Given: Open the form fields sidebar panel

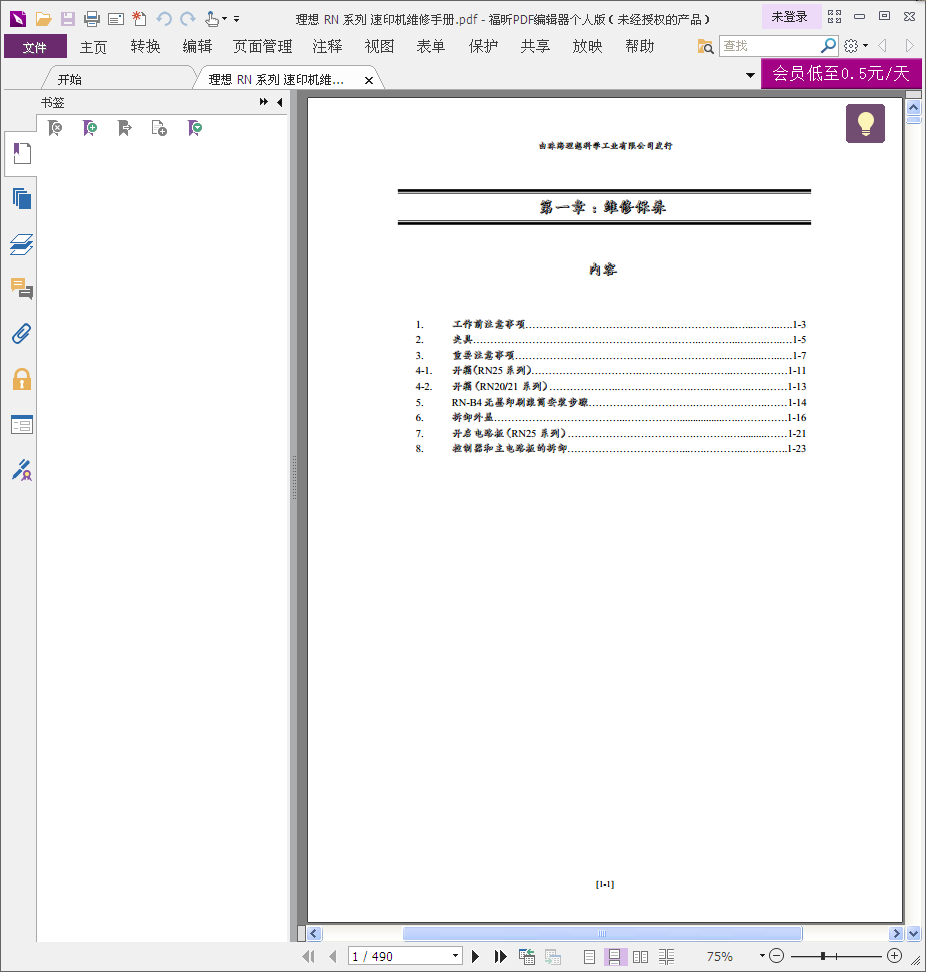Looking at the screenshot, I should click(x=22, y=425).
